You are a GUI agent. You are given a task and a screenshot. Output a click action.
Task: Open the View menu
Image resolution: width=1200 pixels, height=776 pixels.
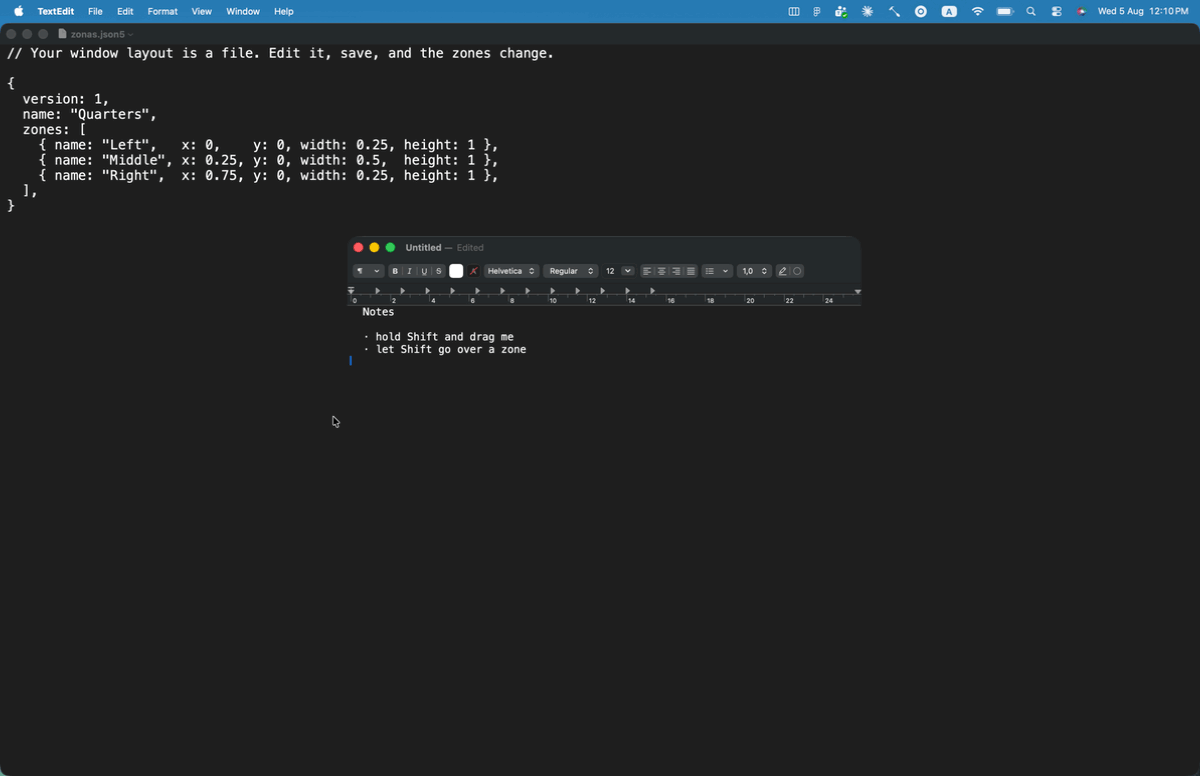click(x=202, y=11)
